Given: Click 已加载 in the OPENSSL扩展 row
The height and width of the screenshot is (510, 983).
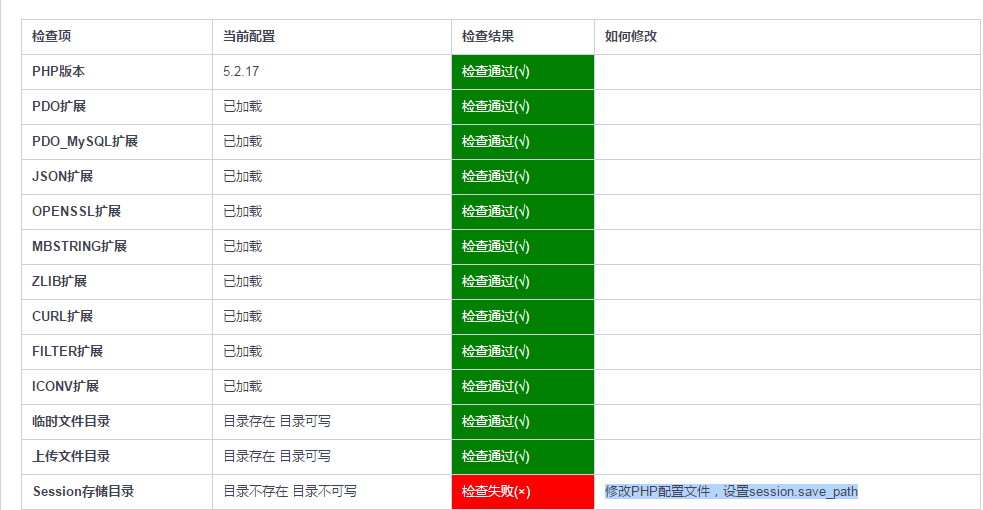Looking at the screenshot, I should [x=243, y=212].
